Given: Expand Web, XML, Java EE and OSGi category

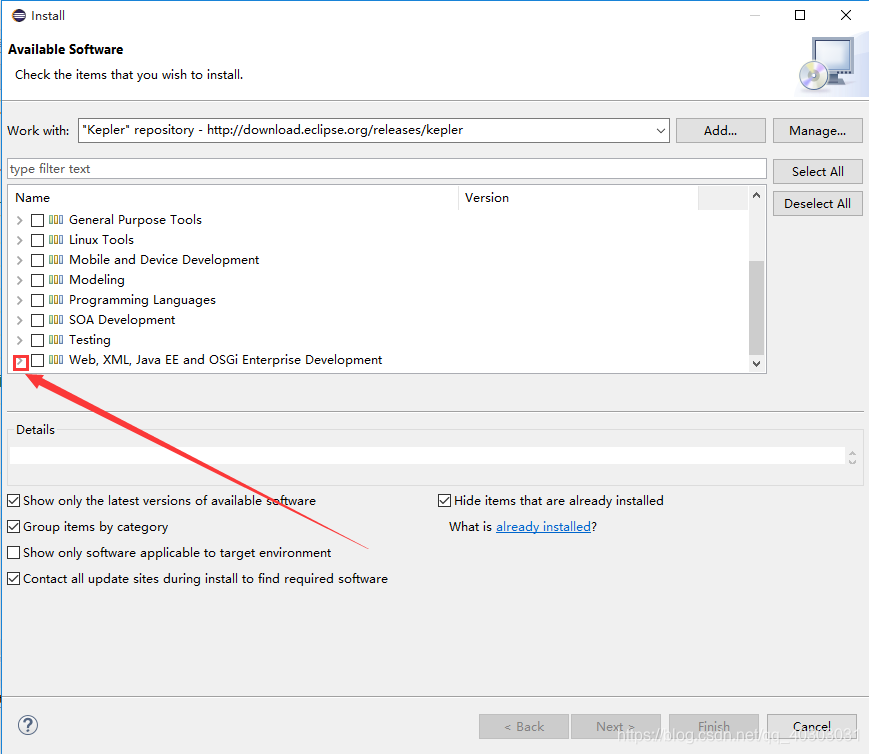Looking at the screenshot, I should pos(21,362).
